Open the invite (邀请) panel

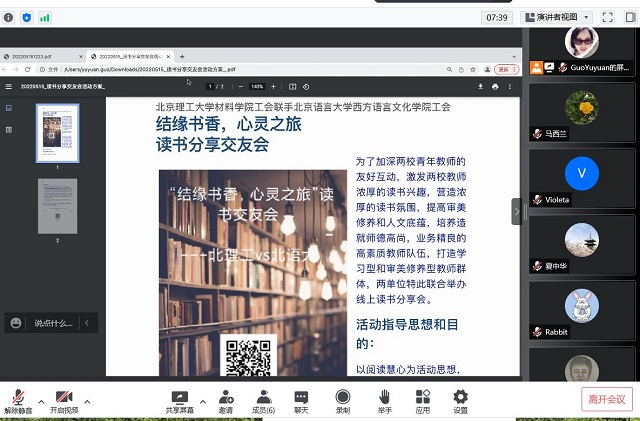click(x=226, y=400)
